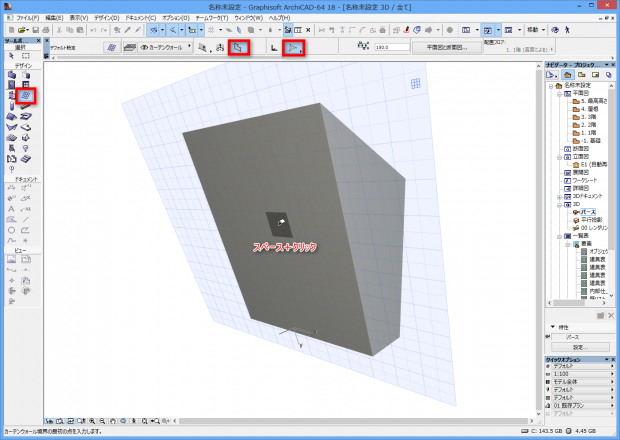The height and width of the screenshot is (440, 620).
Task: Select パース in Navigator 3D group
Action: pyautogui.click(x=588, y=212)
